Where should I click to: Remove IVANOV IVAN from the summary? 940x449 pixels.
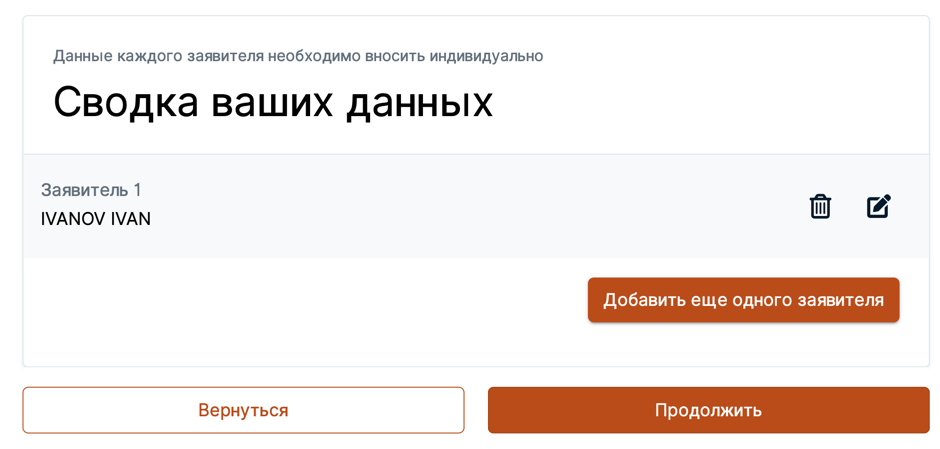(820, 206)
